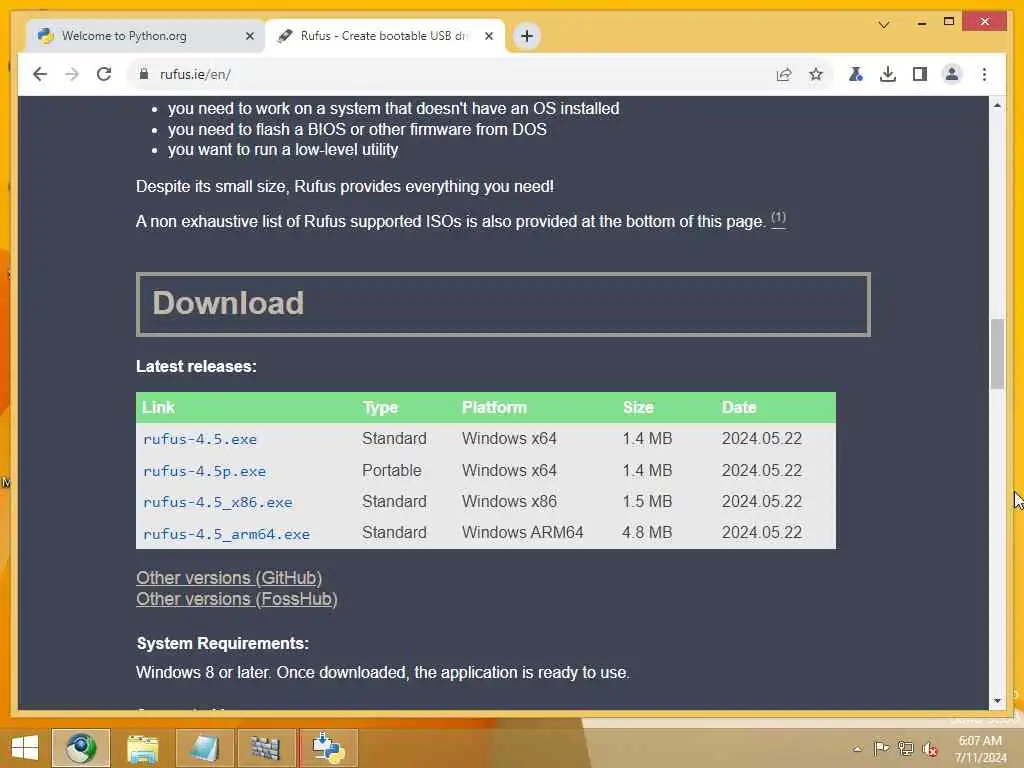Click the taskbar clock showing 6:07 AM

[x=980, y=749]
